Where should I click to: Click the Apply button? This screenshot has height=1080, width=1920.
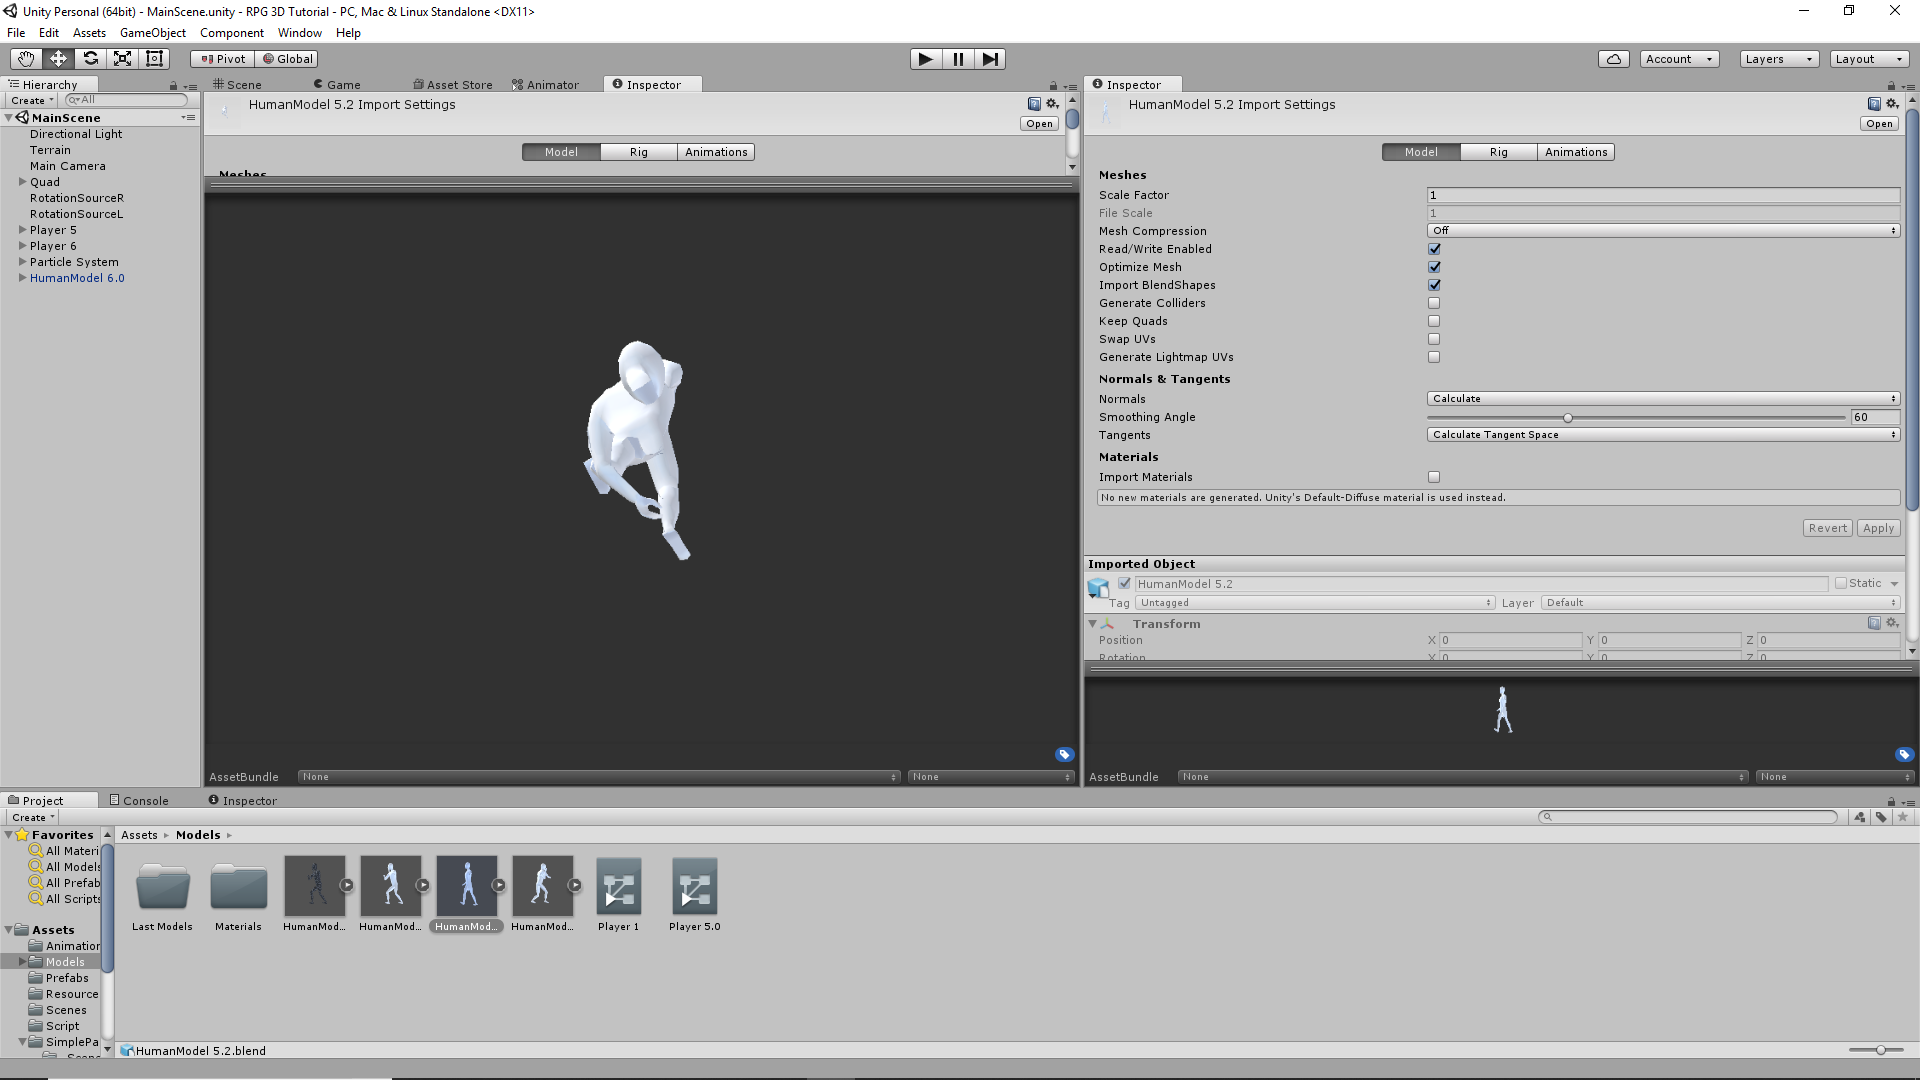[x=1878, y=528]
